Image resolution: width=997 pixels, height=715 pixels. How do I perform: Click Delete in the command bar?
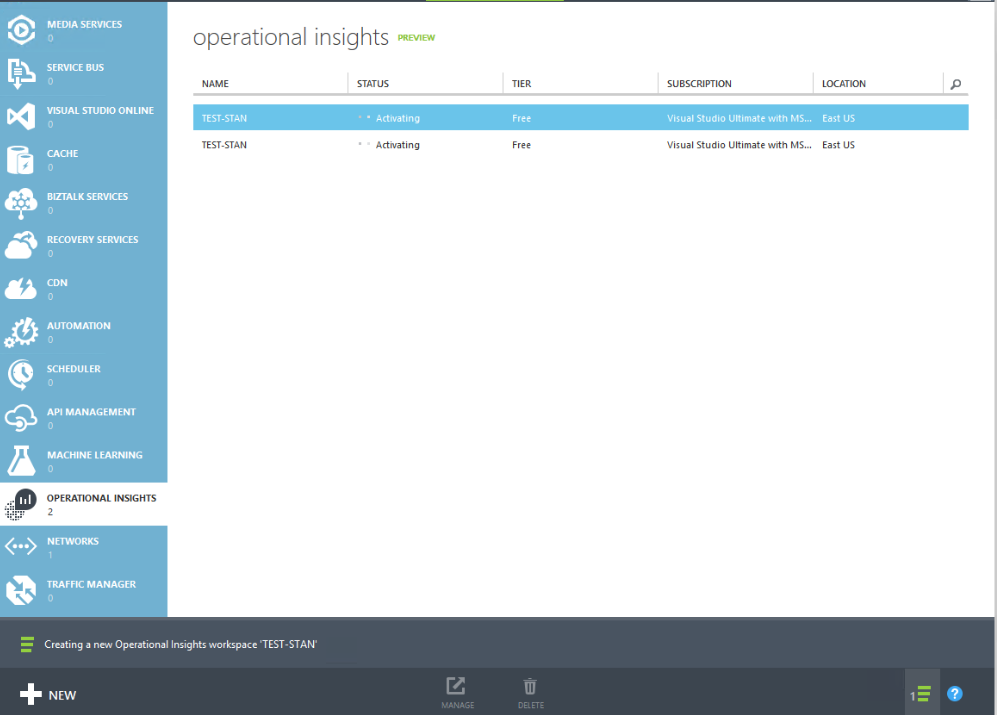pyautogui.click(x=530, y=692)
